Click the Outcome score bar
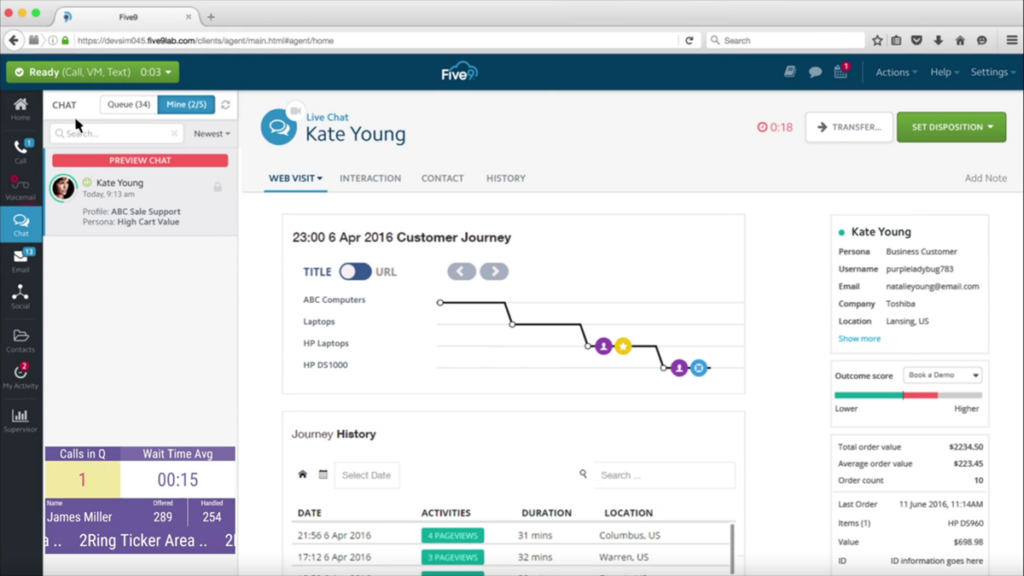1024x576 pixels. [908, 395]
